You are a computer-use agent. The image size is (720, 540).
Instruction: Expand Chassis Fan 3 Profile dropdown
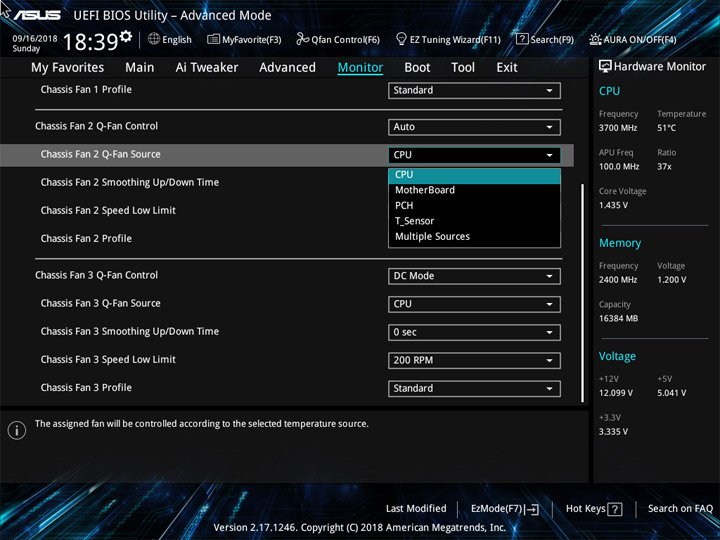click(474, 388)
